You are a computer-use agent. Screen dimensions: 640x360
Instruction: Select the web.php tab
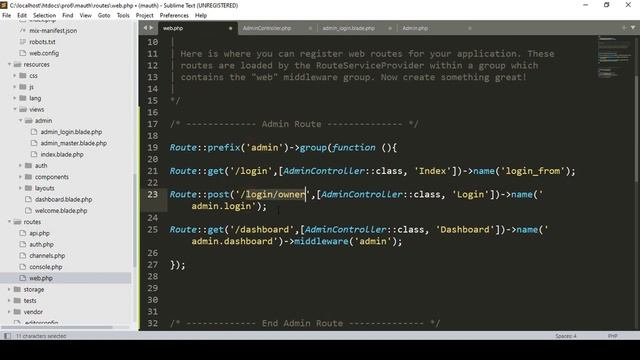point(173,28)
